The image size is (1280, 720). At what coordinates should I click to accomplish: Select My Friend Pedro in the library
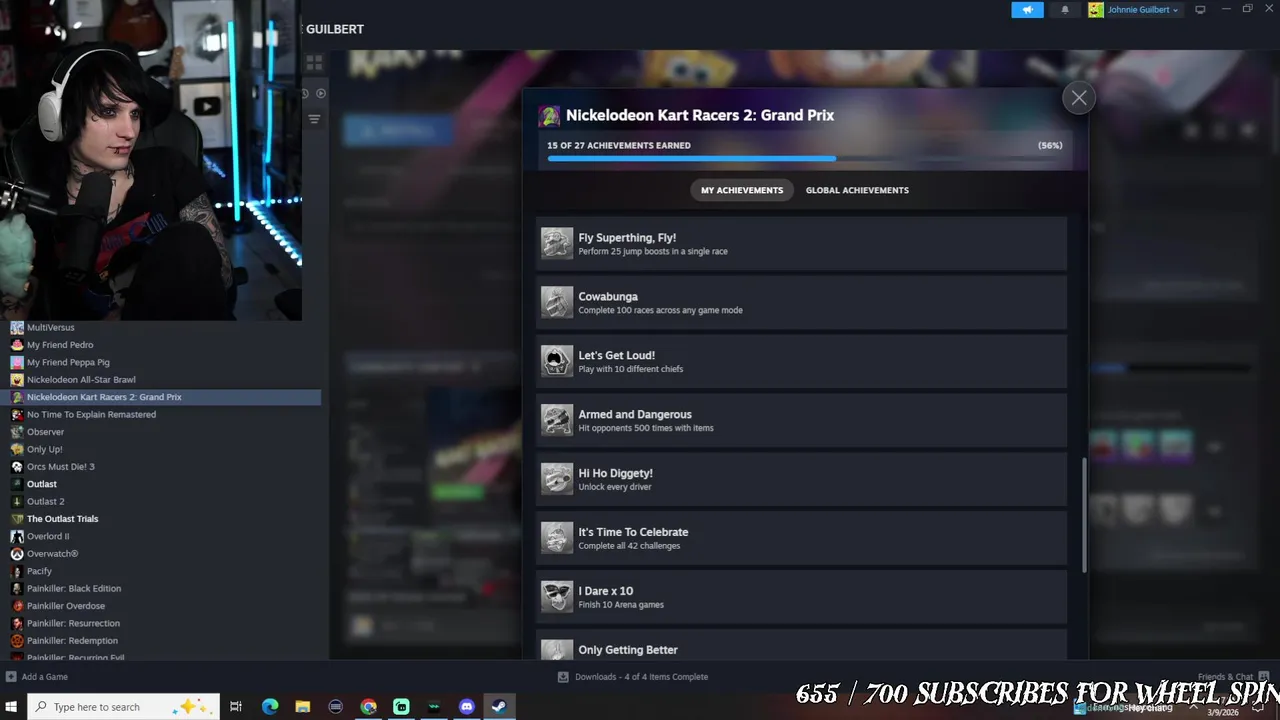tap(60, 345)
